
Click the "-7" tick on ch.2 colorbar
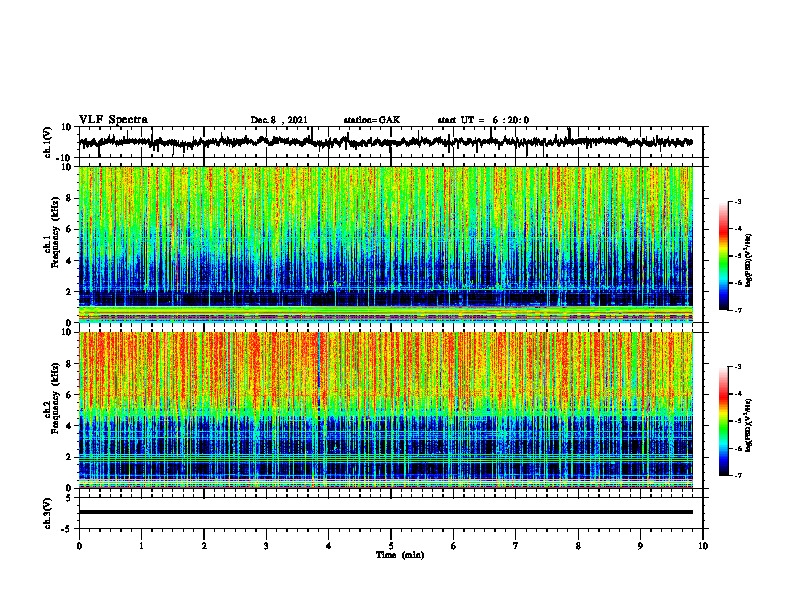click(738, 475)
